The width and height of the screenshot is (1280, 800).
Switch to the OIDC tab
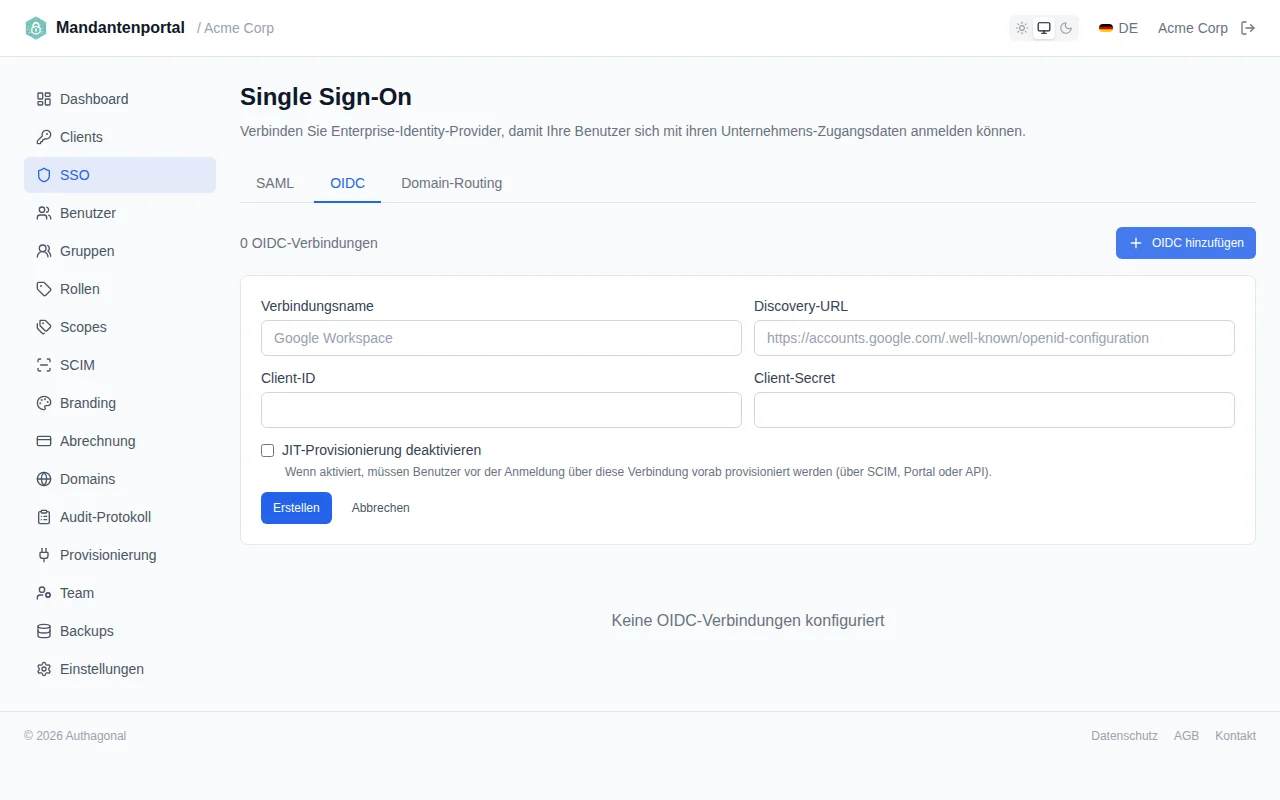pos(348,184)
